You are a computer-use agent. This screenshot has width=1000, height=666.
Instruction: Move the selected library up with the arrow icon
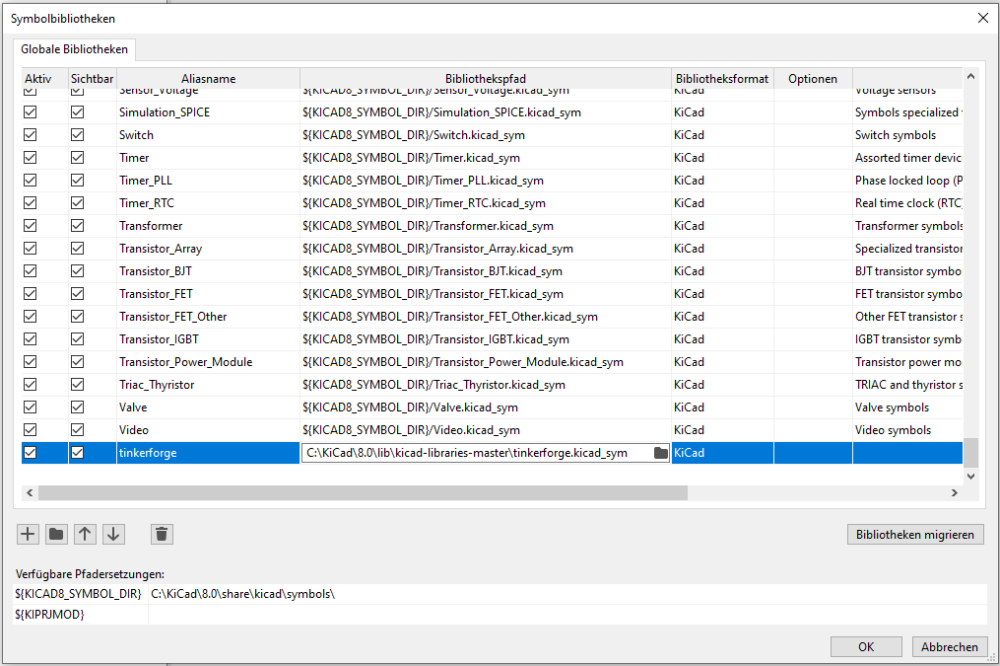tap(86, 534)
